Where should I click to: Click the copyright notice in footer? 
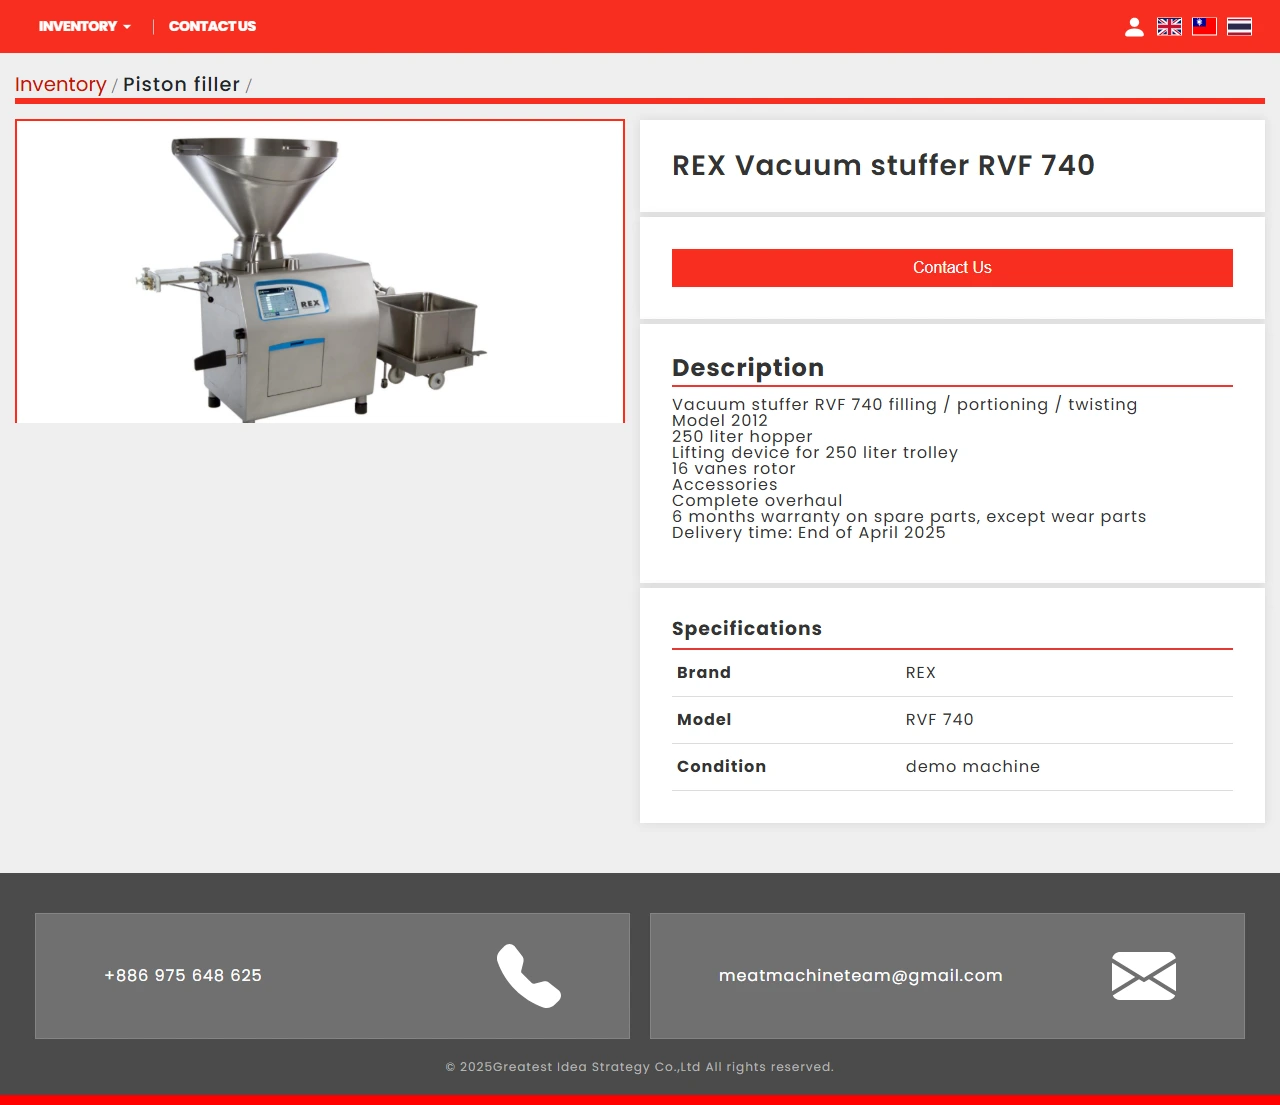(x=640, y=1067)
